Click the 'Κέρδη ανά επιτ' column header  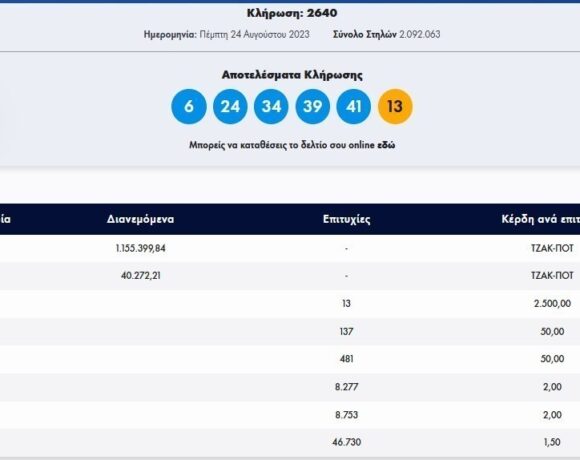(x=540, y=219)
